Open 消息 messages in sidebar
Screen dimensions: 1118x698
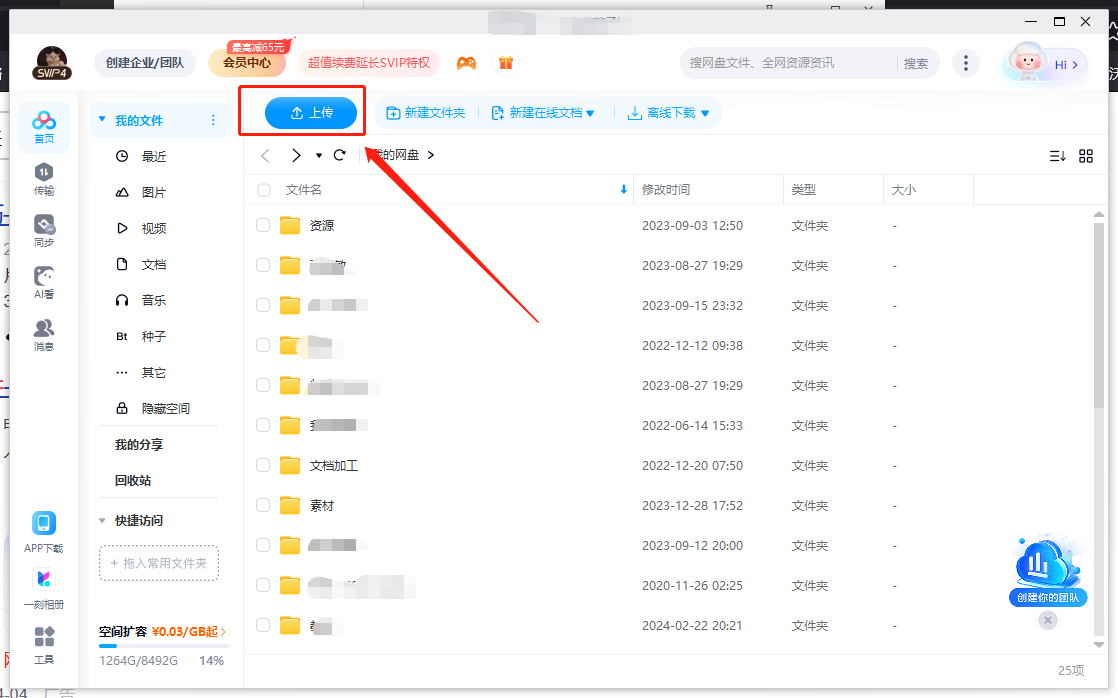44,332
